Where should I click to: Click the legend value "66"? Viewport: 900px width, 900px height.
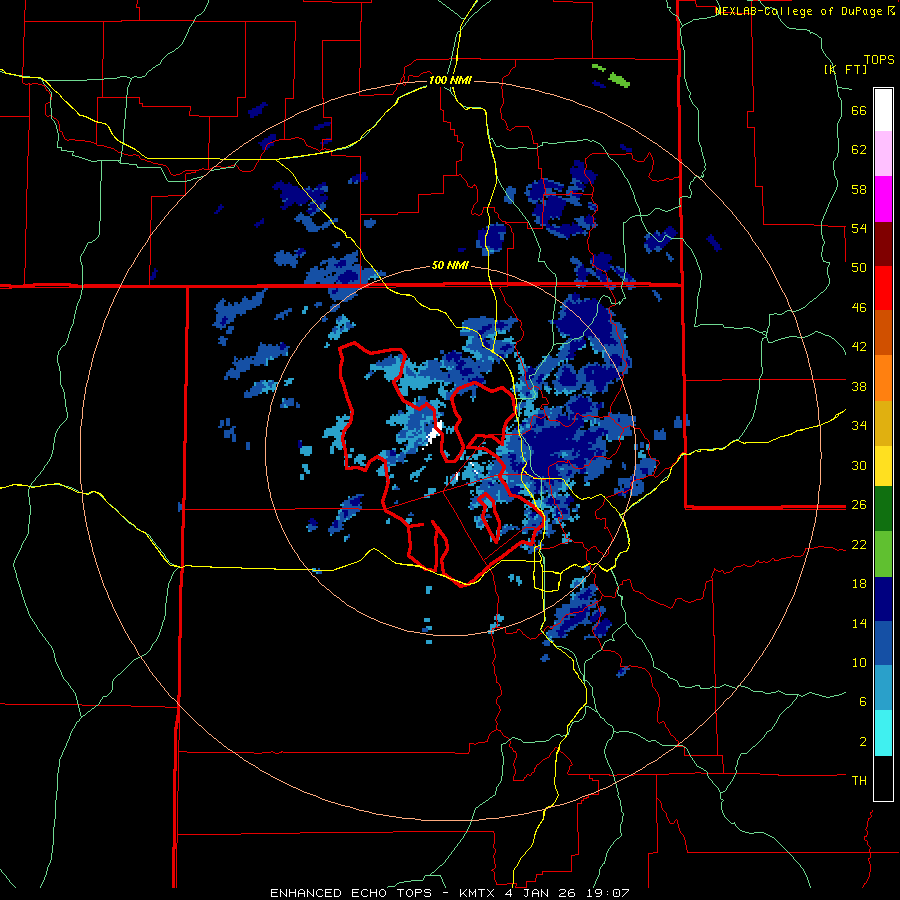tap(859, 110)
